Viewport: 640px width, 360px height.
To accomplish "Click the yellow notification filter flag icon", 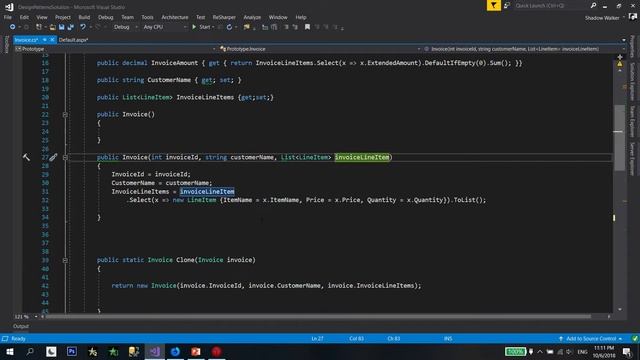I will 493,5.
